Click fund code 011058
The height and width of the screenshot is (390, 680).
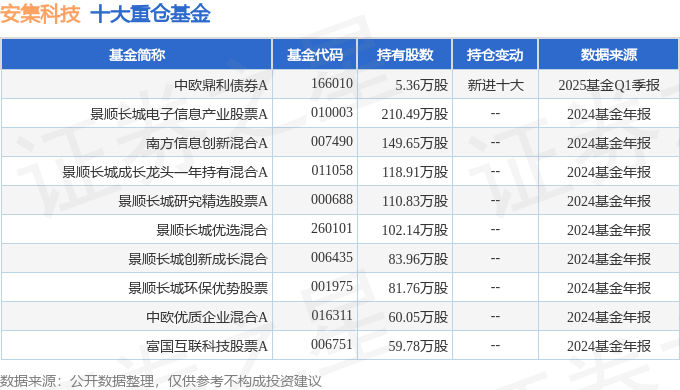tap(332, 170)
